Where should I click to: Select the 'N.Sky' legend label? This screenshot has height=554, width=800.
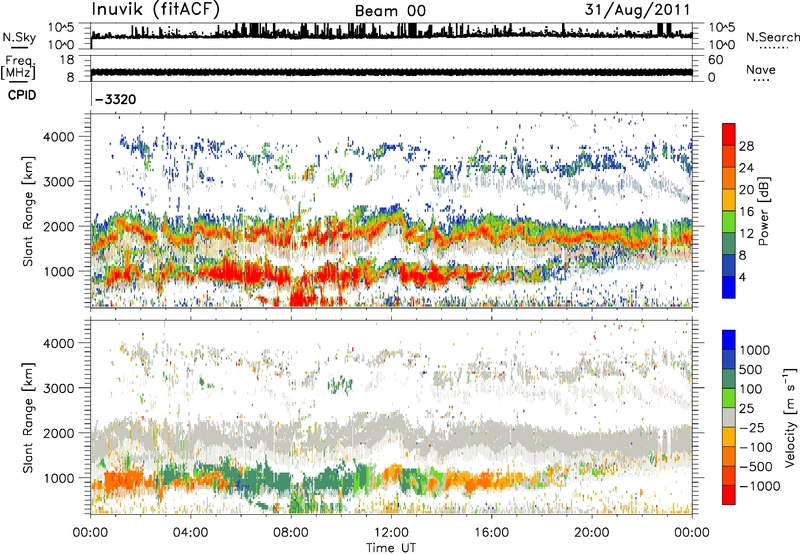[19, 37]
